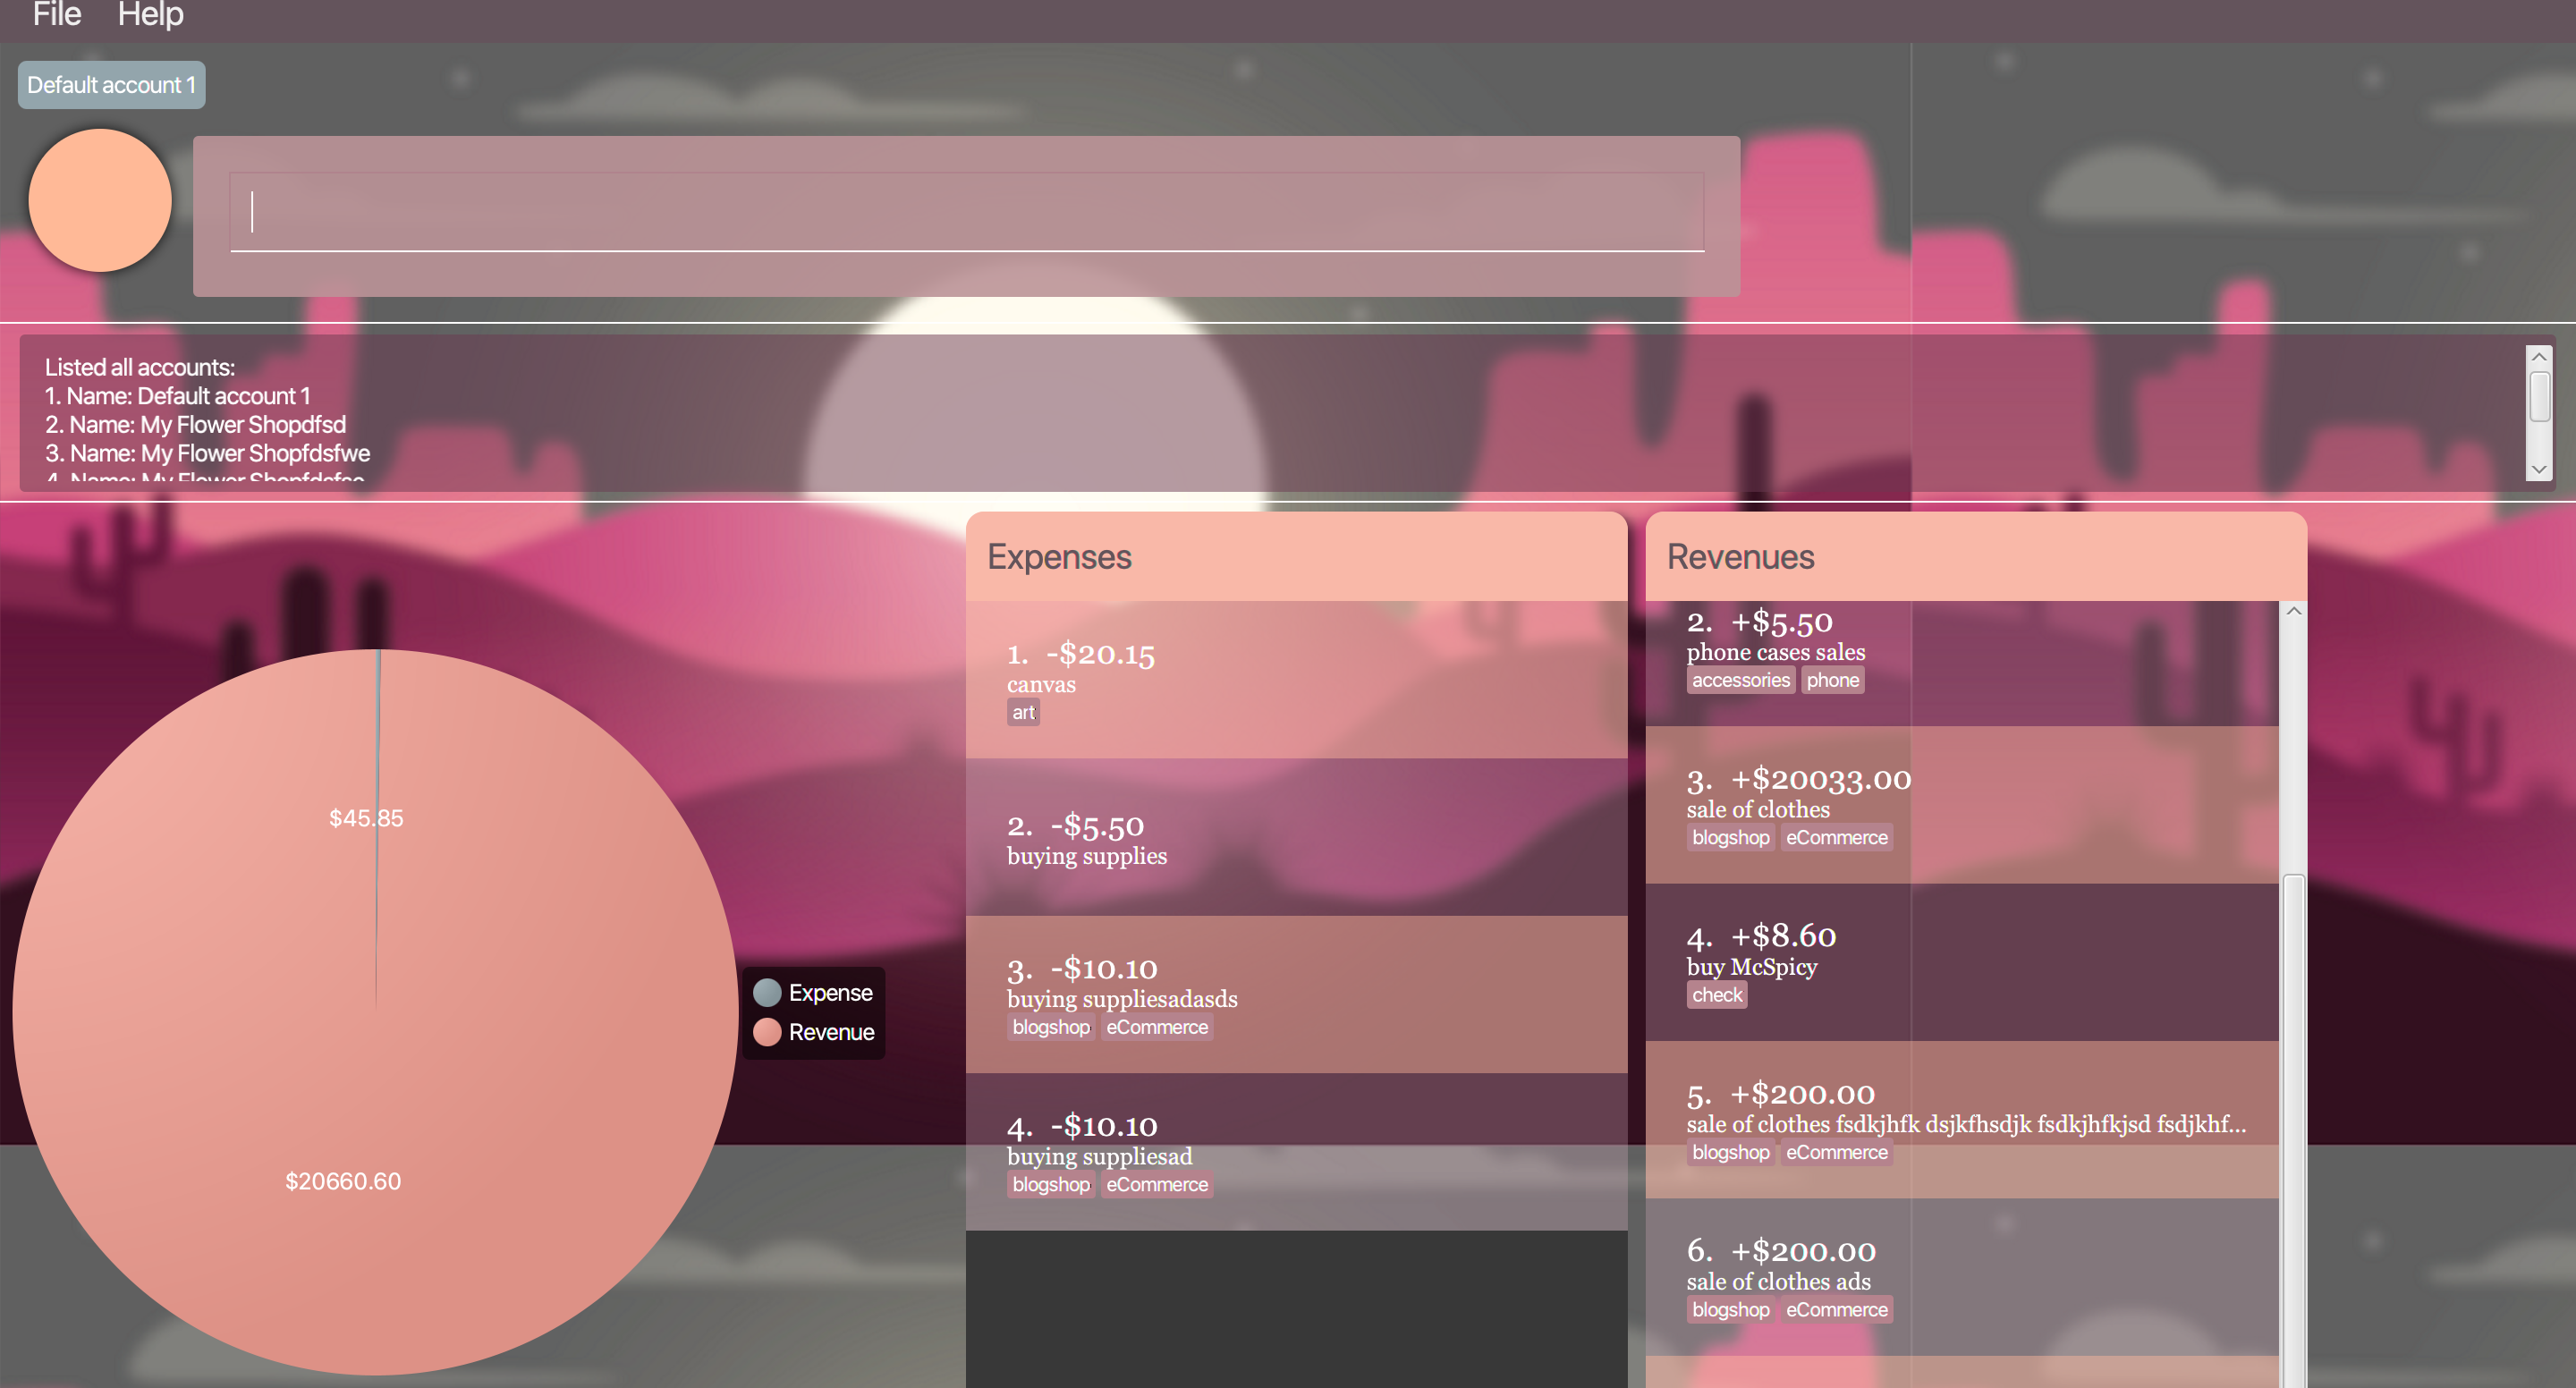Screen dimensions: 2576x1388
Task: Click the Default account 1 label
Action: tap(111, 85)
